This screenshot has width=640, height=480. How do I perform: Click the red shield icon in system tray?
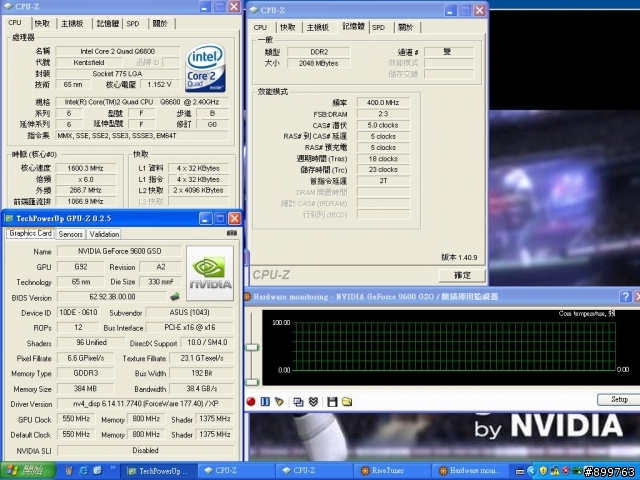coord(566,471)
